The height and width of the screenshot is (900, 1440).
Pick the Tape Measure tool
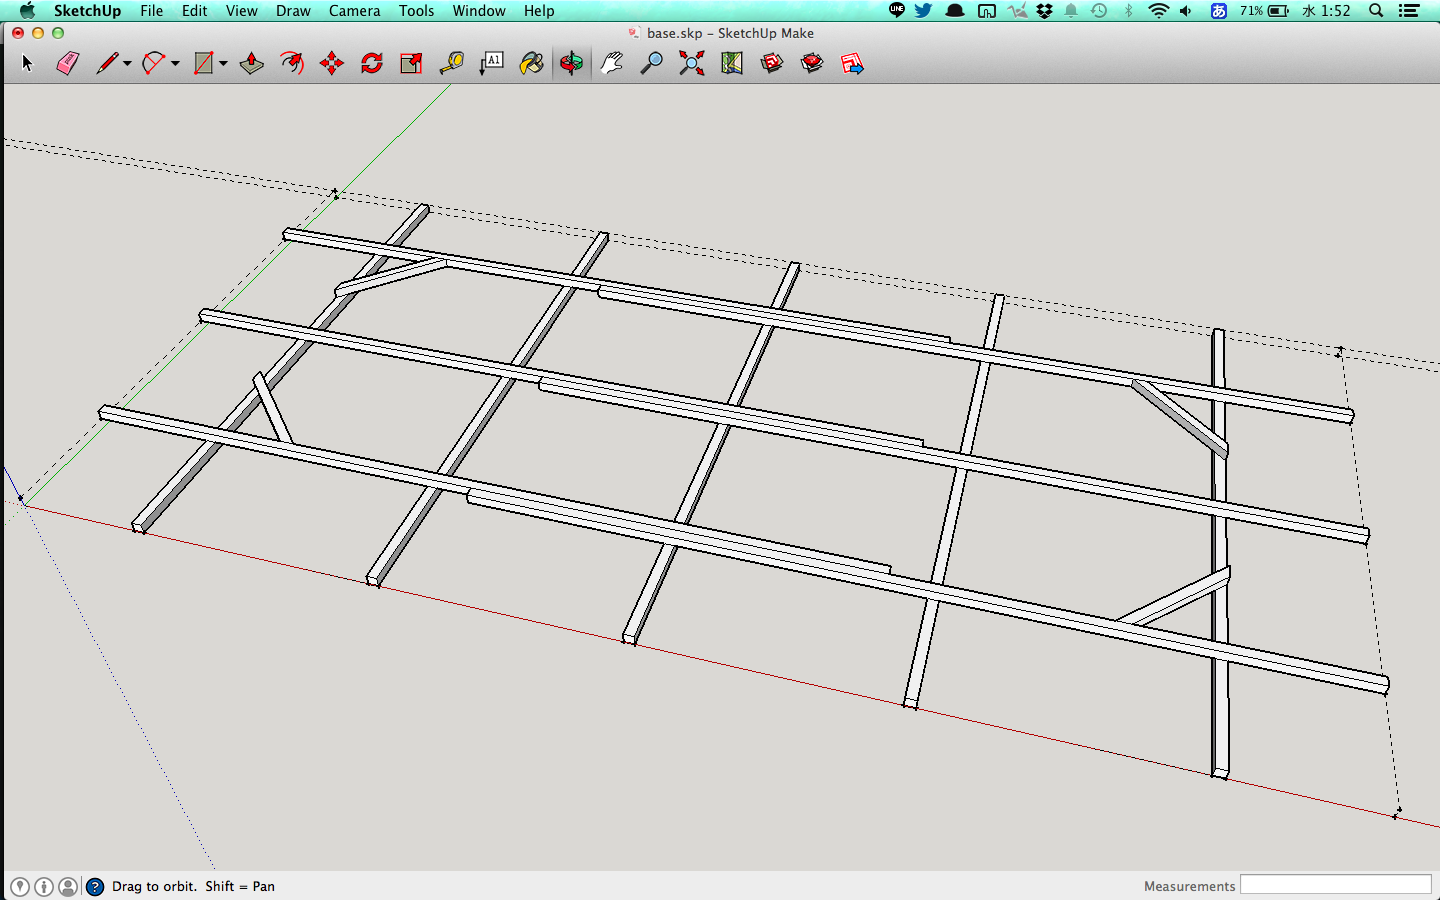tap(451, 64)
